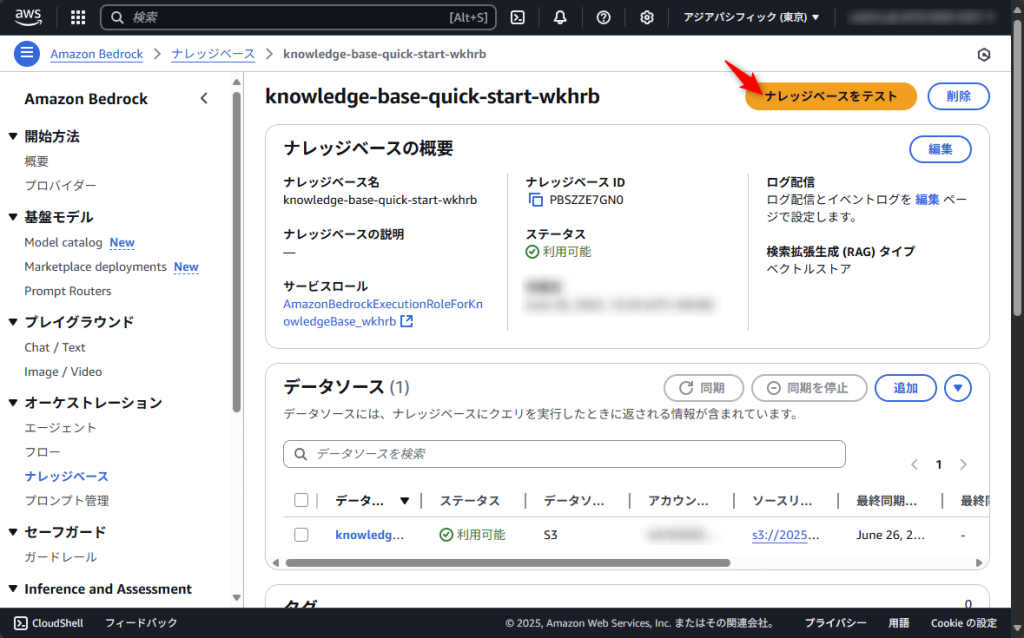The width and height of the screenshot is (1024, 638).
Task: Open Chat / Text playground
Action: (55, 347)
